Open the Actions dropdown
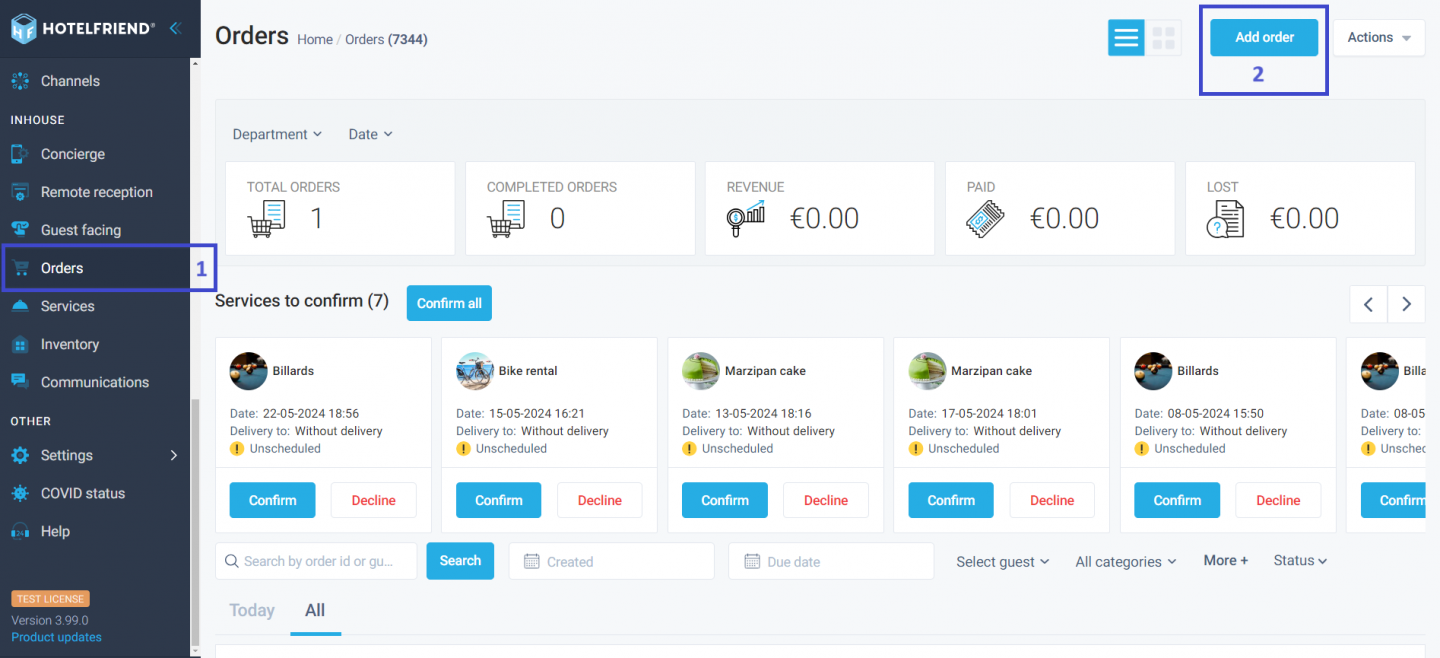 click(1379, 37)
